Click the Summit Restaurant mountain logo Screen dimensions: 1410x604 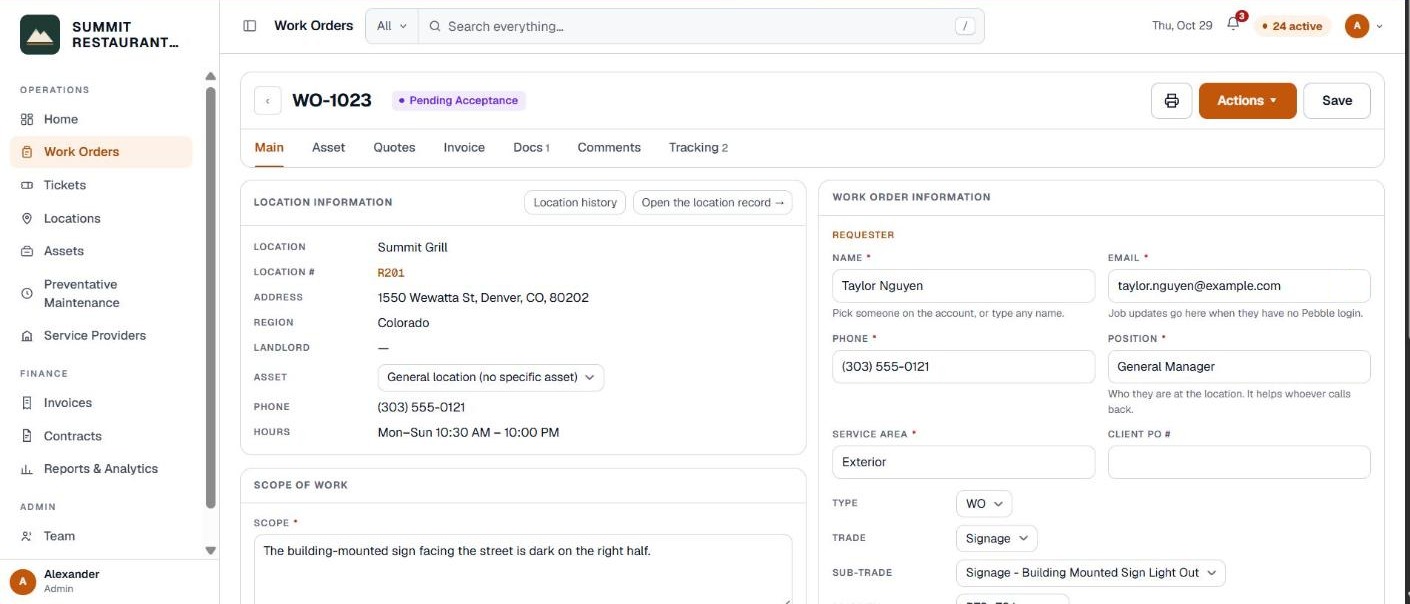[40, 35]
